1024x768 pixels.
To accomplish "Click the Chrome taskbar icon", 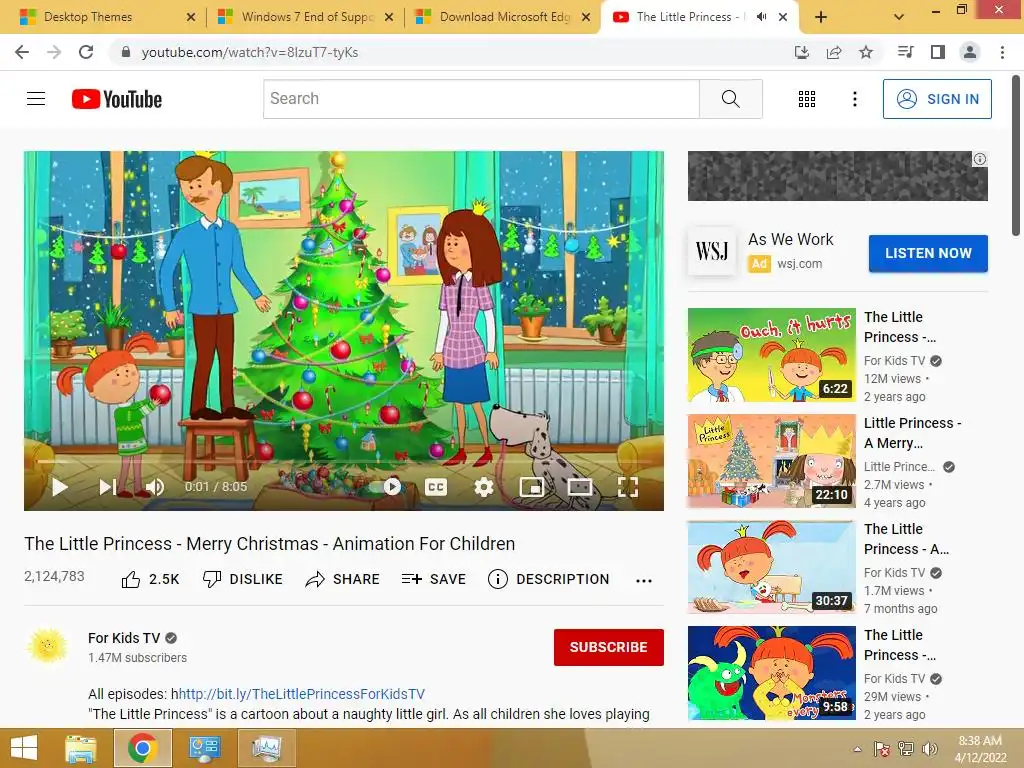I will click(143, 748).
